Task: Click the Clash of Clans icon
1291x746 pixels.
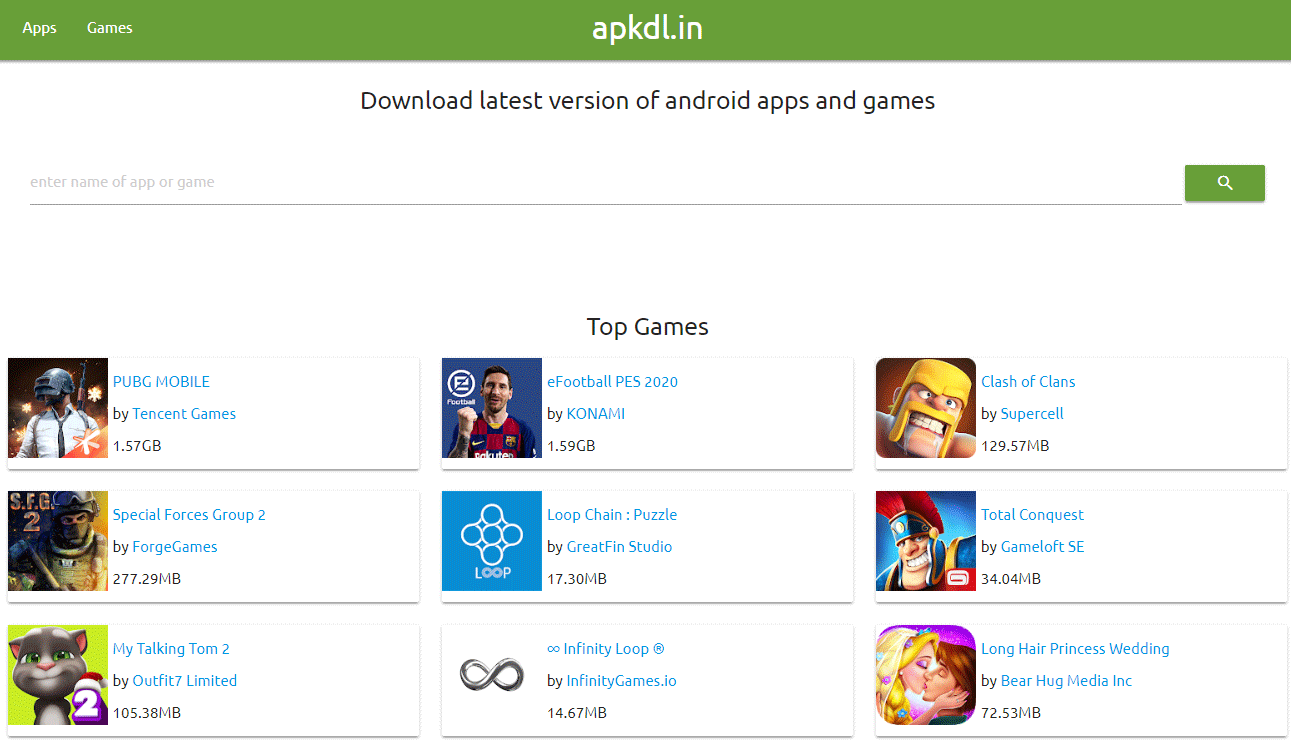Action: coord(926,408)
